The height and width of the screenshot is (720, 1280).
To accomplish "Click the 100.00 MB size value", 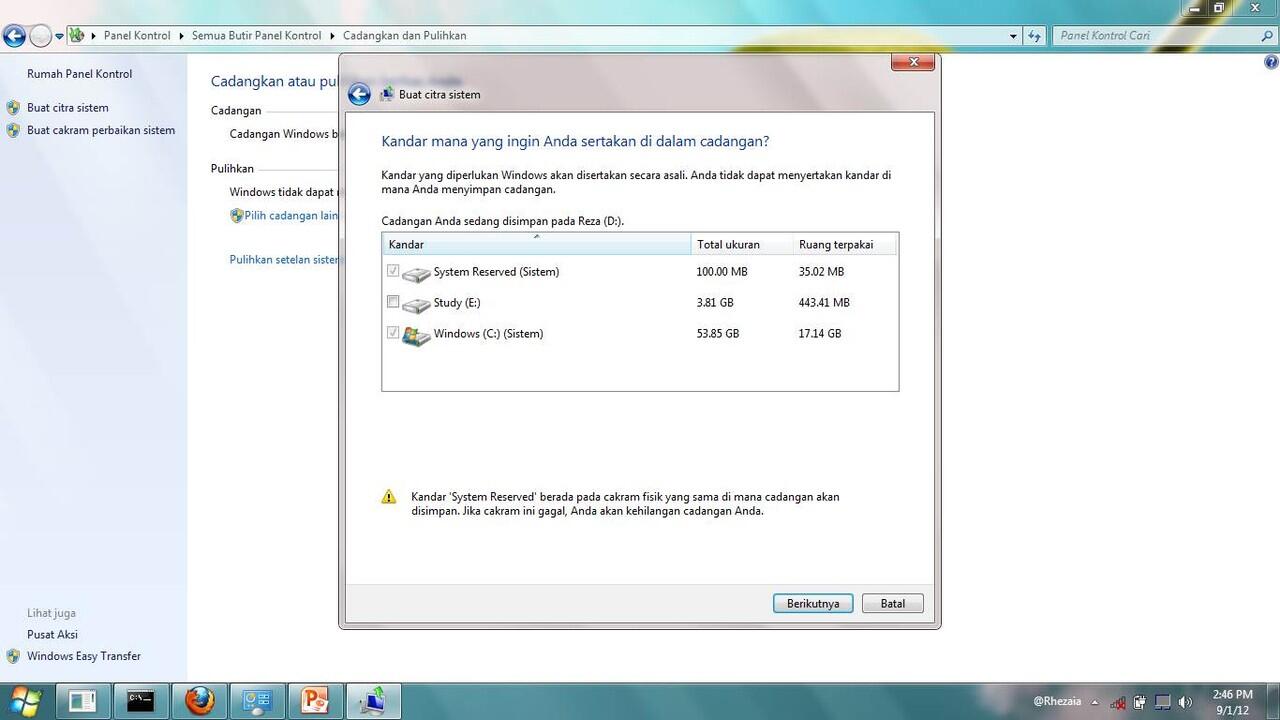I will click(722, 272).
